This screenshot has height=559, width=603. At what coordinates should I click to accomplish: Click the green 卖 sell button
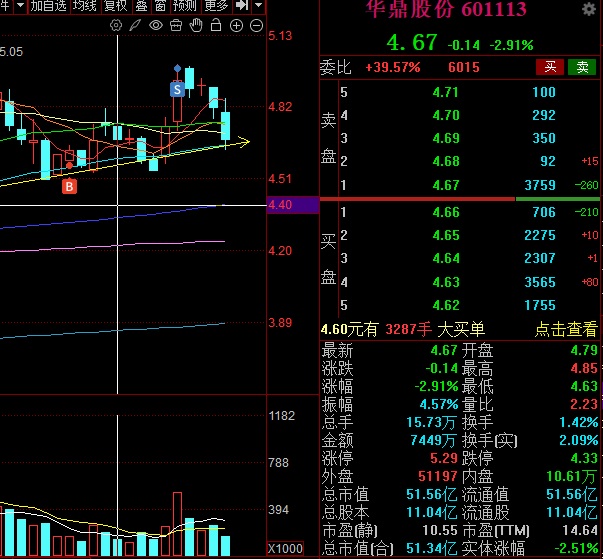(x=582, y=67)
